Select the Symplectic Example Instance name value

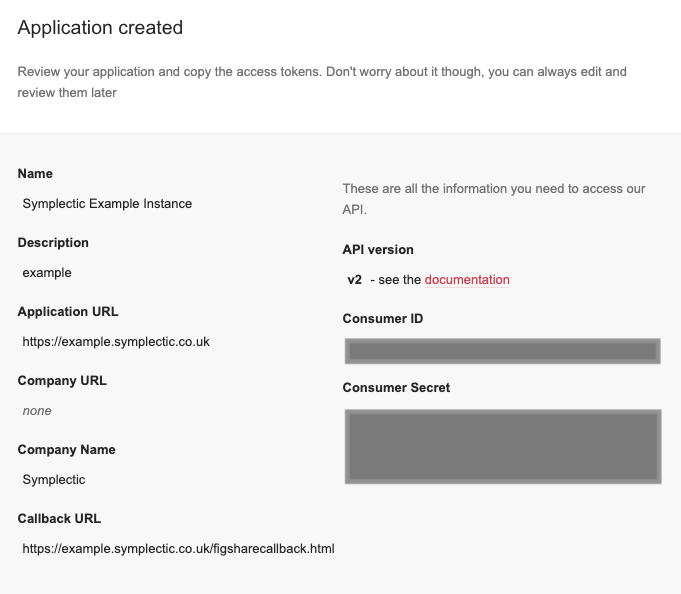pos(107,204)
